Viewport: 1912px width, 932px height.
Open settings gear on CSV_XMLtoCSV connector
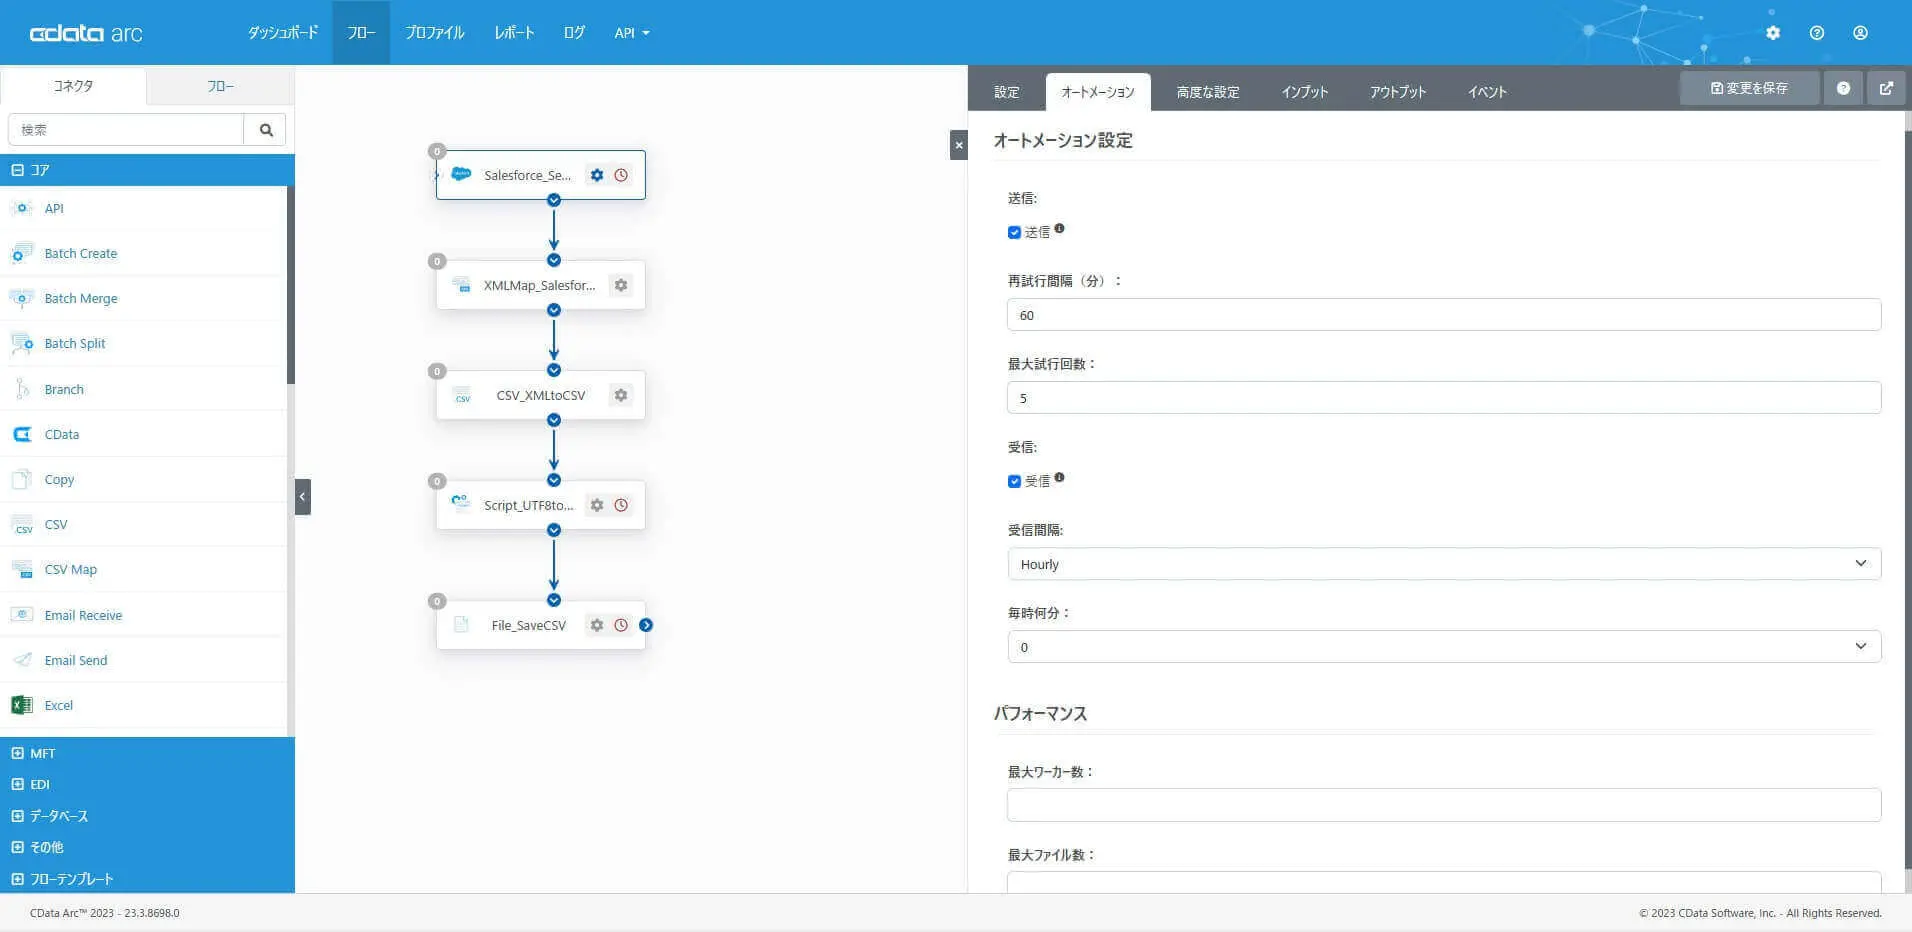tap(621, 395)
